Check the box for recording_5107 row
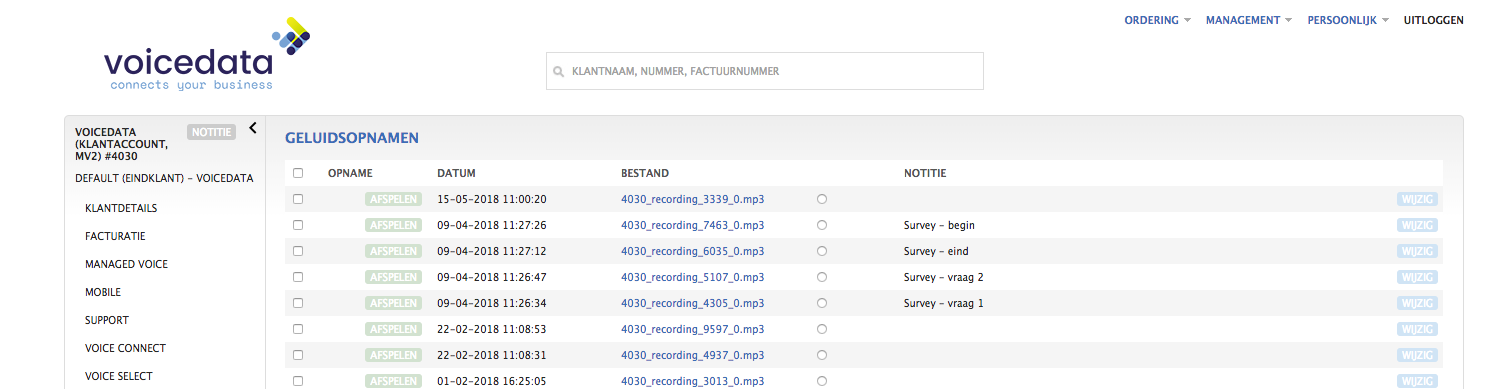Image resolution: width=1485 pixels, height=389 pixels. (x=298, y=277)
